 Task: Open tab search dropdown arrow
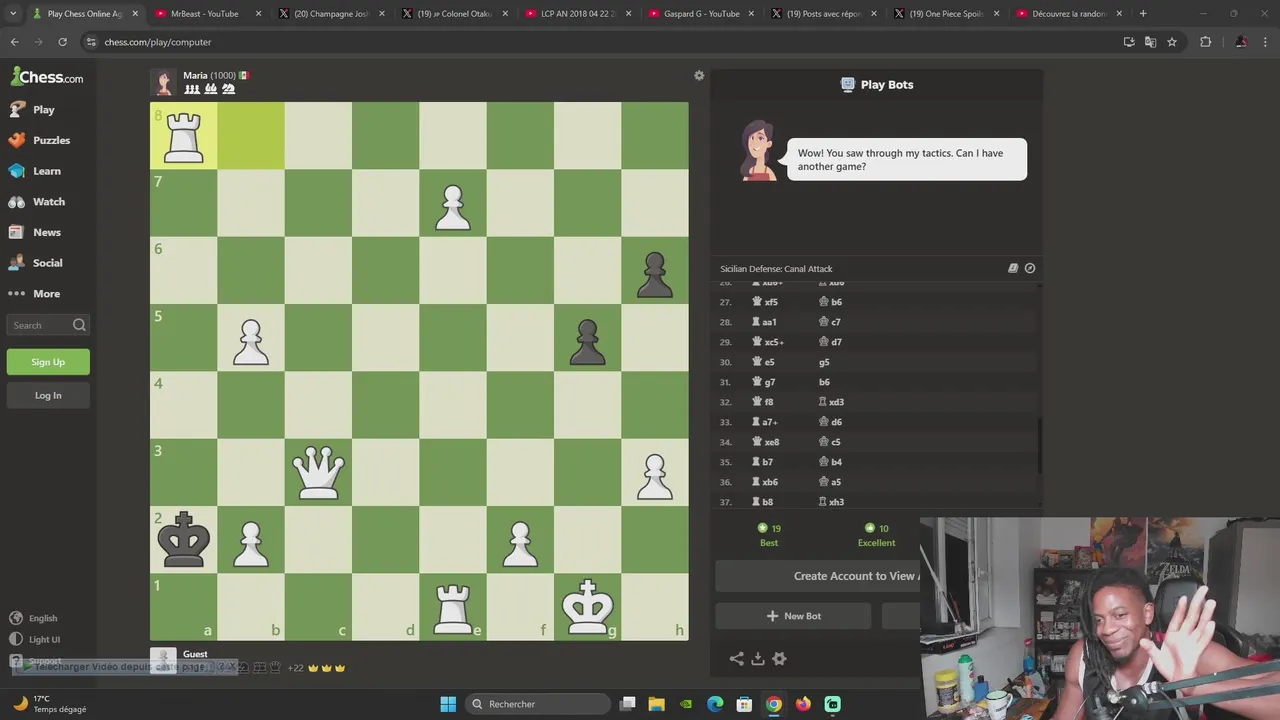coord(13,14)
